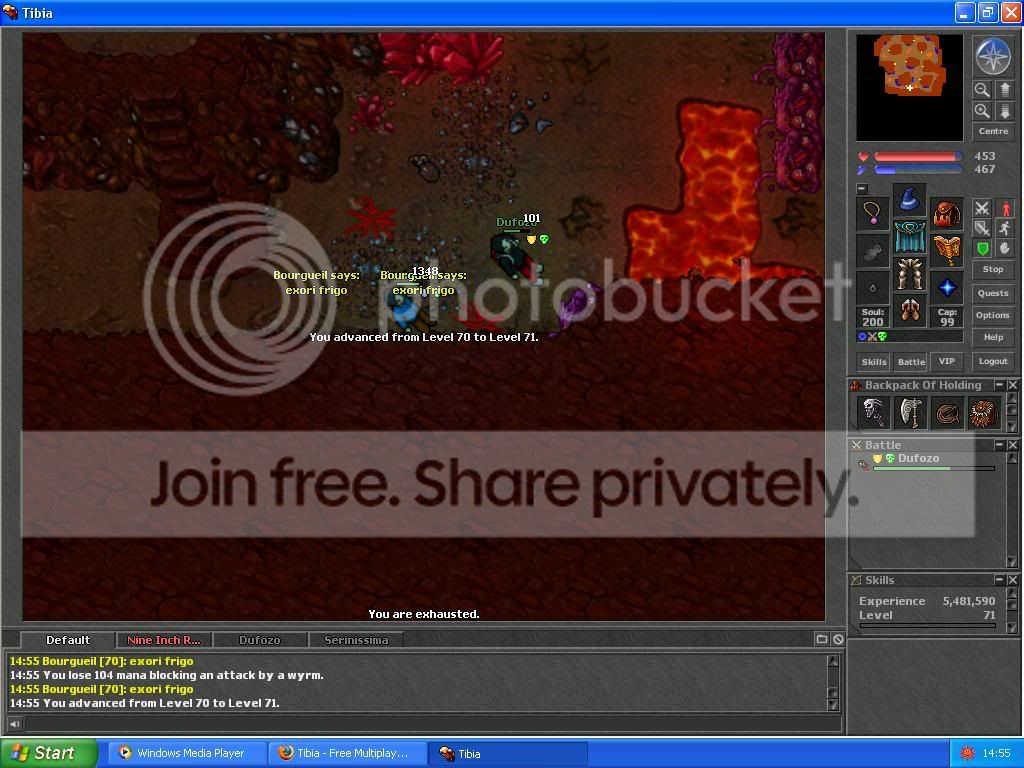This screenshot has height=768, width=1024.
Task: Collapse the inventory panel with the minus button
Action: 862,189
